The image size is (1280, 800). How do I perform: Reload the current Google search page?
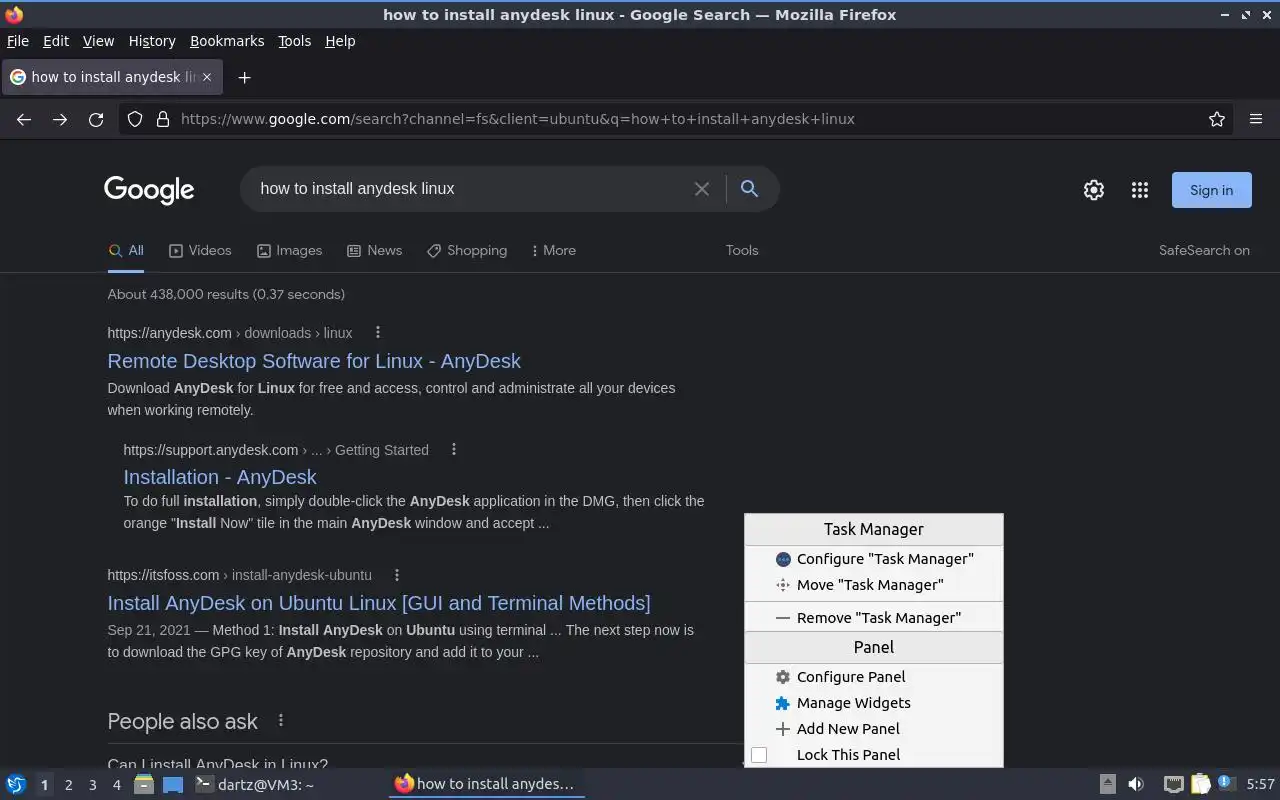click(96, 119)
